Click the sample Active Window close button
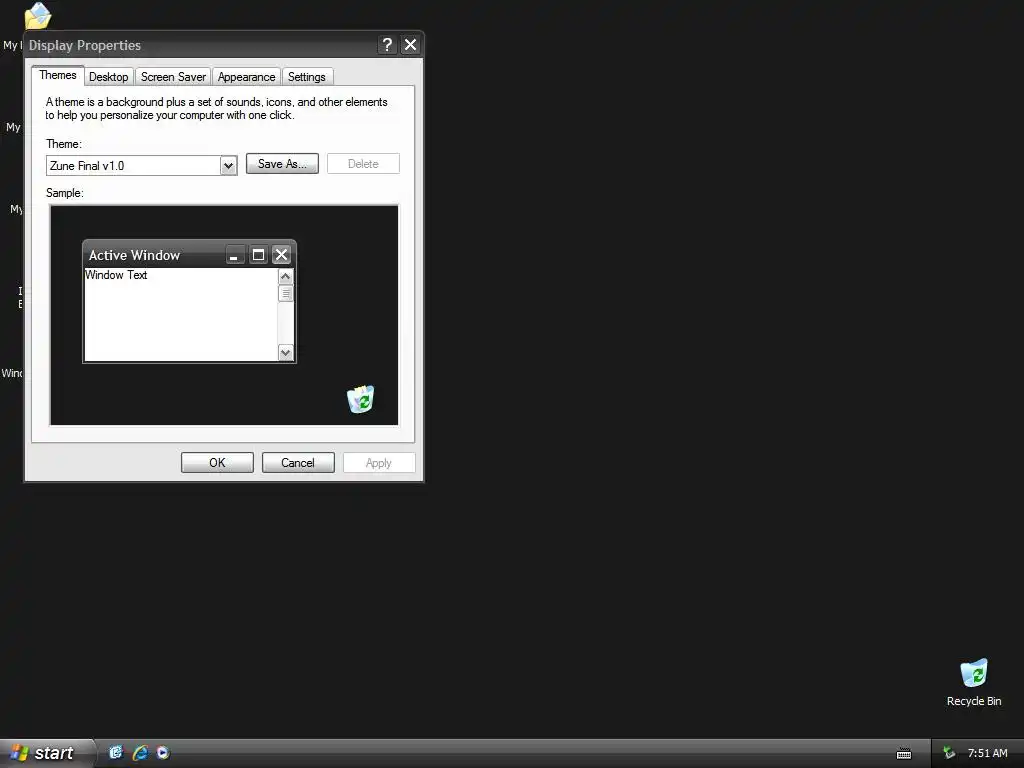Image resolution: width=1024 pixels, height=768 pixels. coord(281,255)
